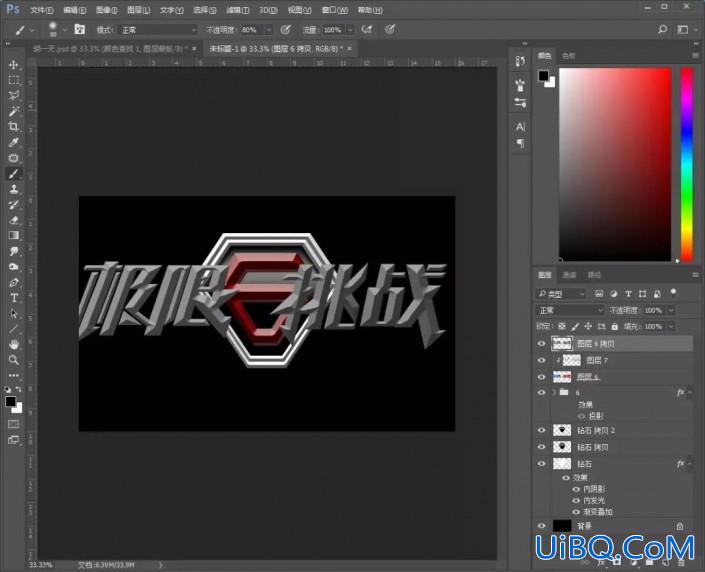This screenshot has height=572, width=705.
Task: Open the 滤镜(T) menu
Action: click(x=237, y=10)
